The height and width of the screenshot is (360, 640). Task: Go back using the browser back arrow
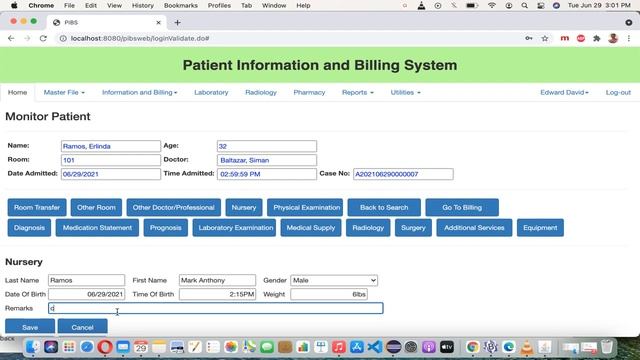coord(11,38)
